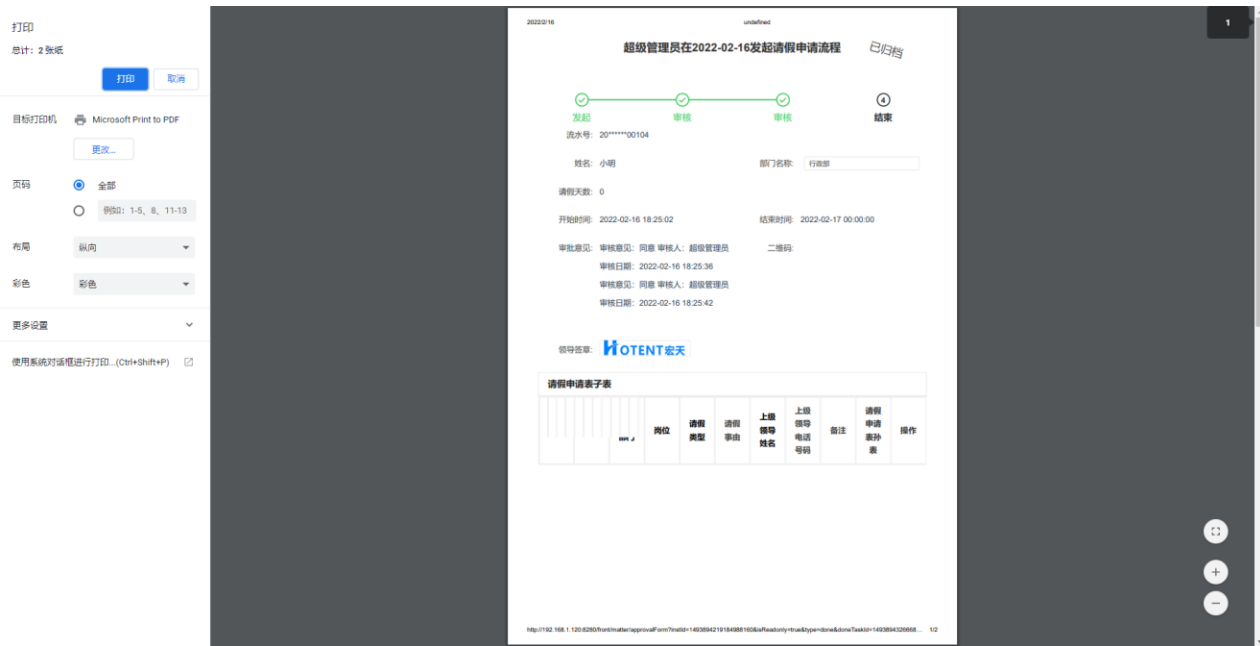Click the 操作 column header
The image size is (1260, 646).
(908, 430)
